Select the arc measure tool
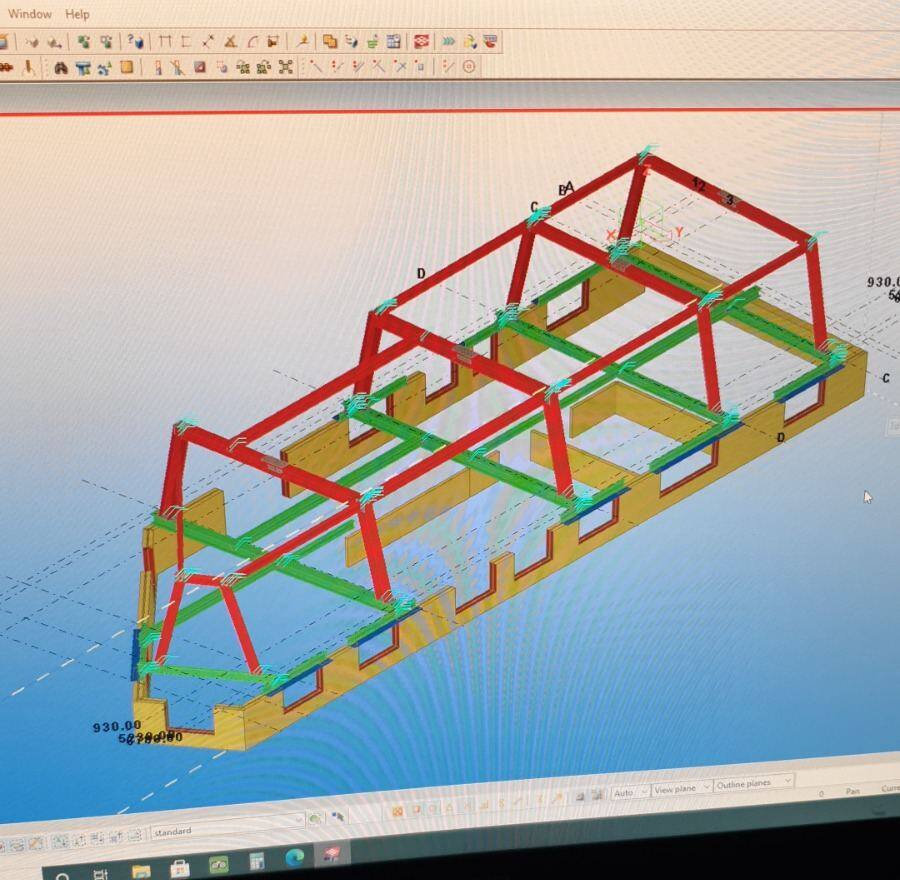The width and height of the screenshot is (900, 880). click(253, 41)
